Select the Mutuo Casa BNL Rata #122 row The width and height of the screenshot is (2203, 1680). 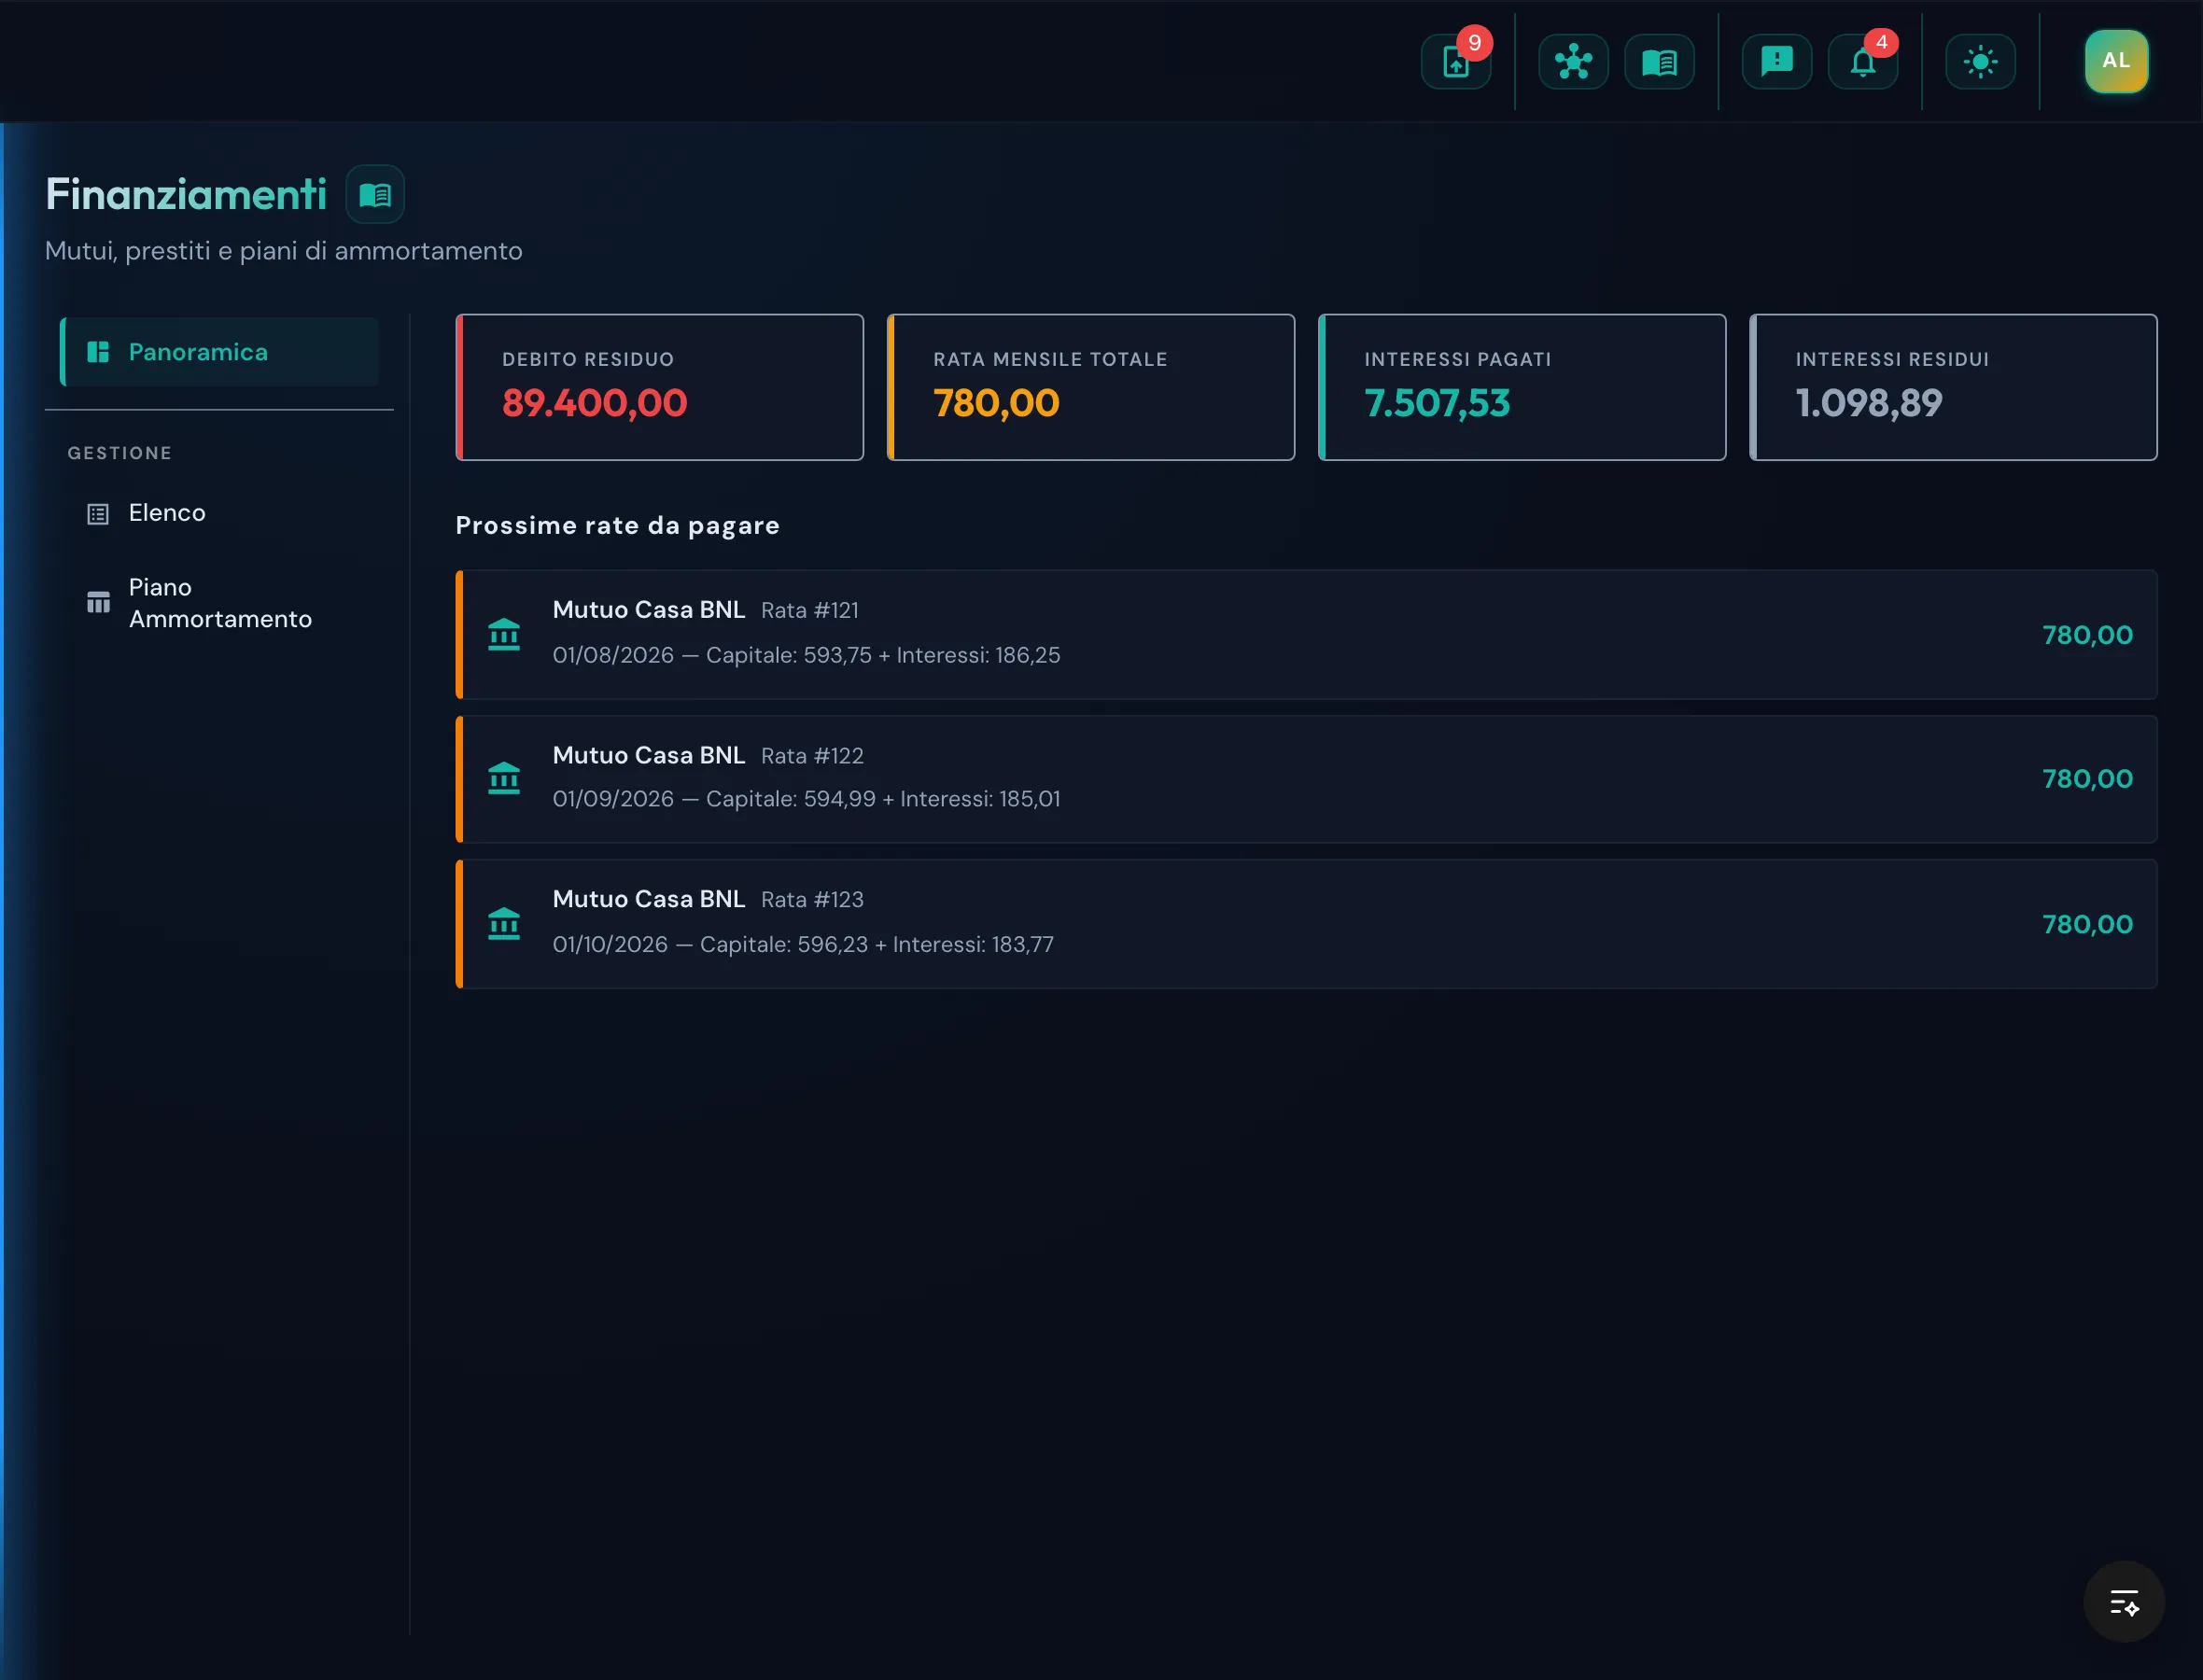(x=1306, y=779)
